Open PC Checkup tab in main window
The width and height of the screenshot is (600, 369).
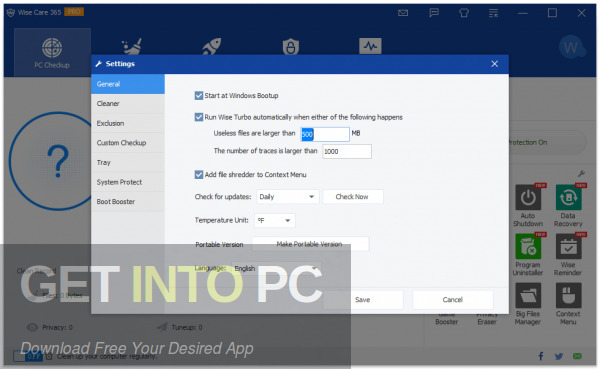click(52, 53)
